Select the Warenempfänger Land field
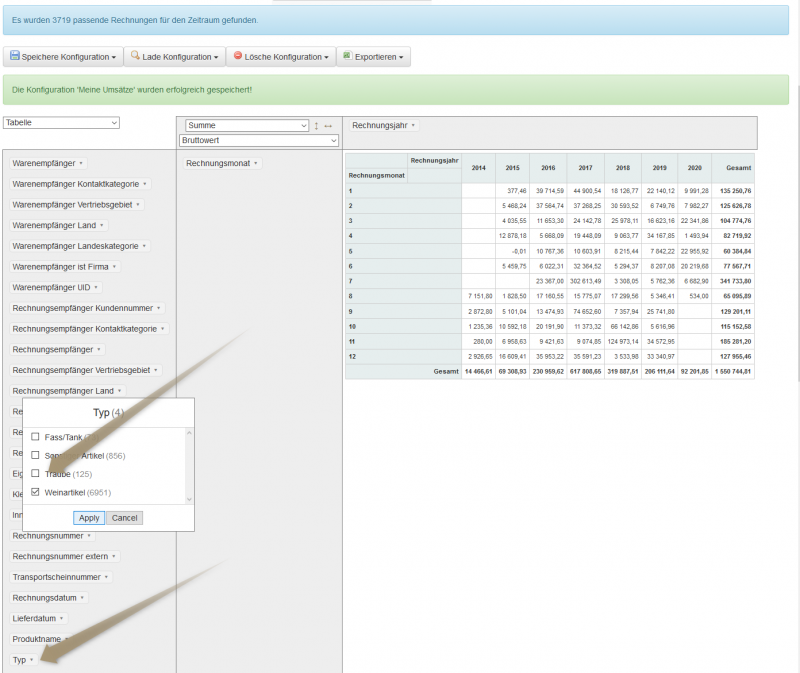 click(54, 225)
